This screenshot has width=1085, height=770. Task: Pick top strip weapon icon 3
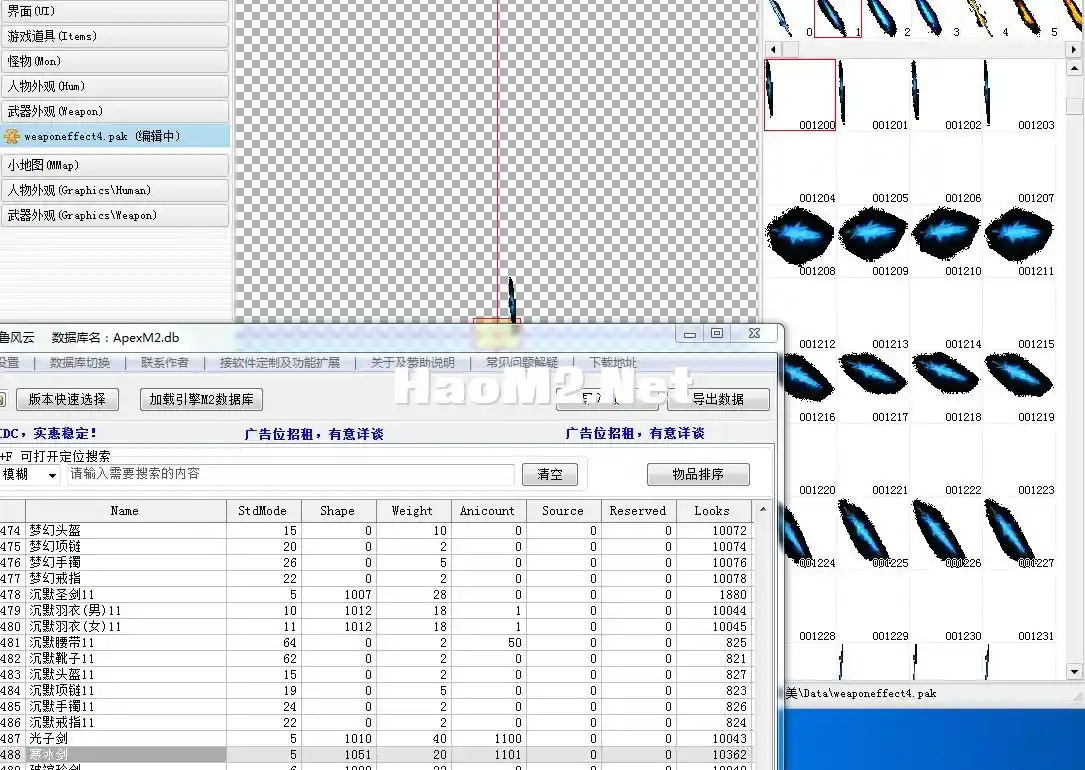pos(936,18)
